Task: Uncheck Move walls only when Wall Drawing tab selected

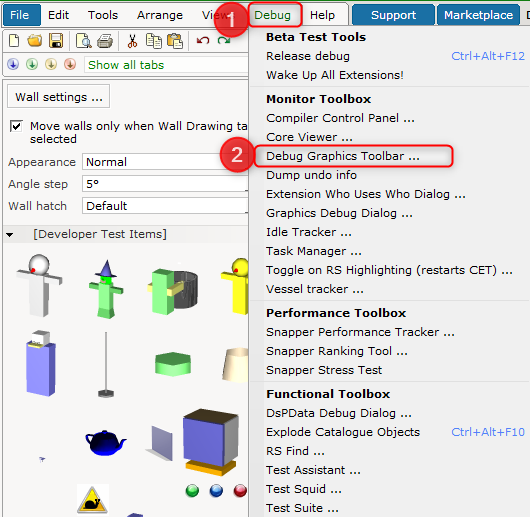Action: (x=16, y=126)
